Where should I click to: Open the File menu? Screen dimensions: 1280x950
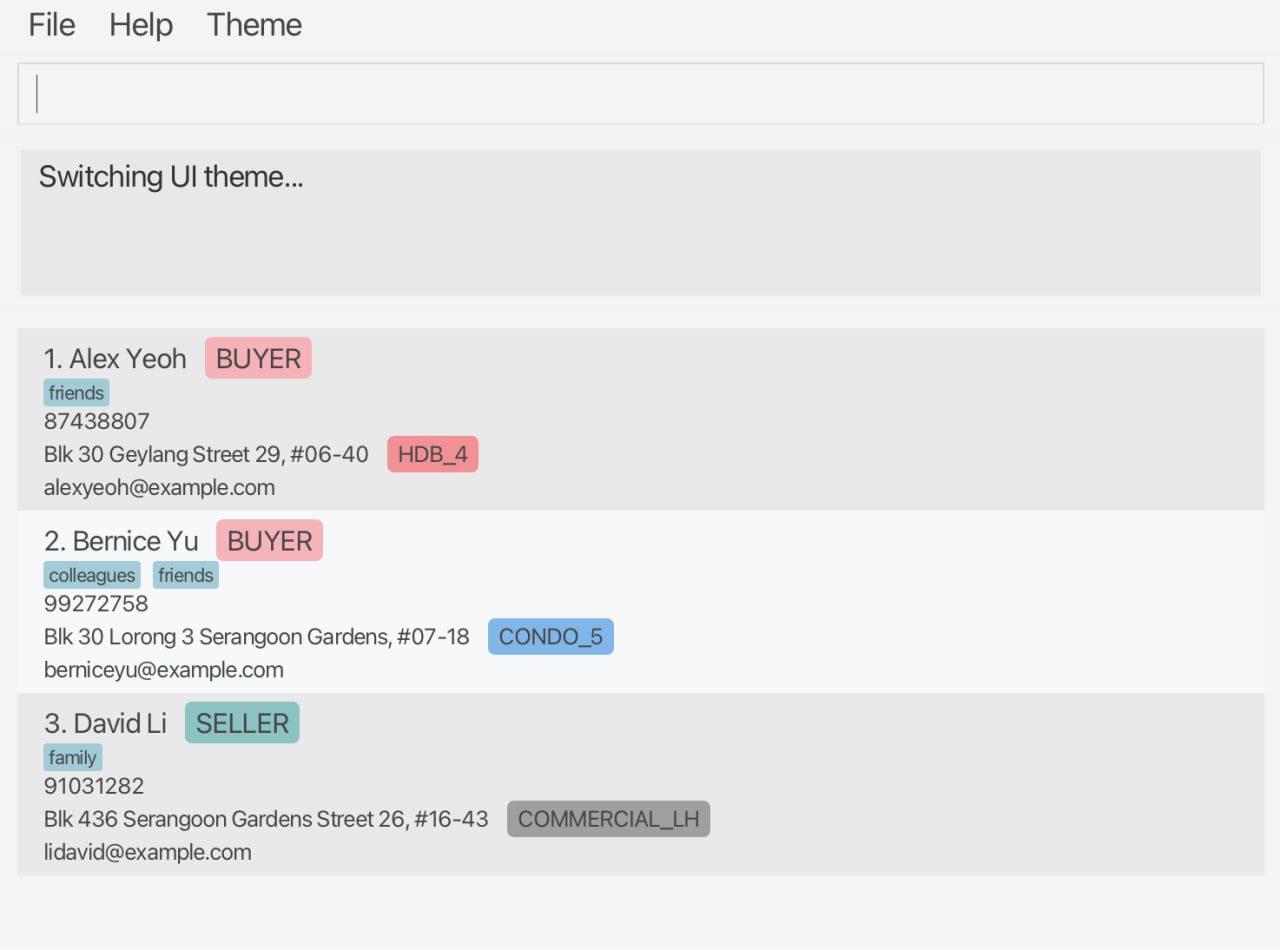(x=52, y=25)
